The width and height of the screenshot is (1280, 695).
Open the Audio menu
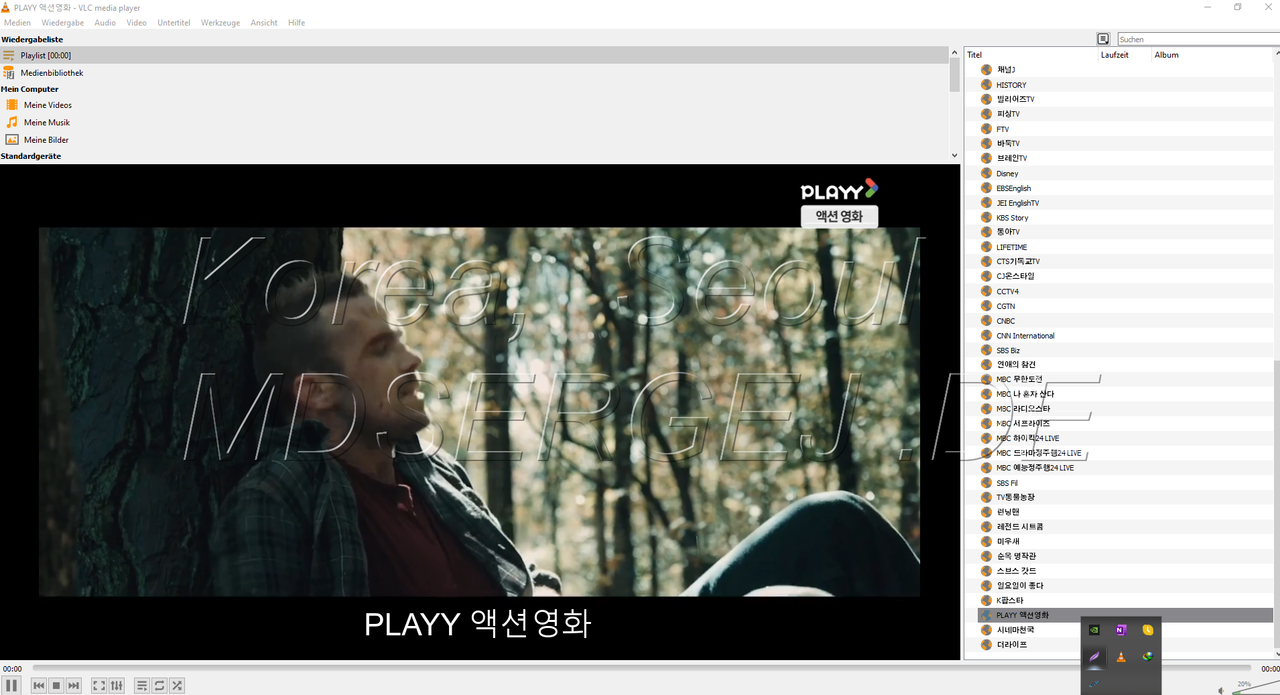tap(105, 22)
